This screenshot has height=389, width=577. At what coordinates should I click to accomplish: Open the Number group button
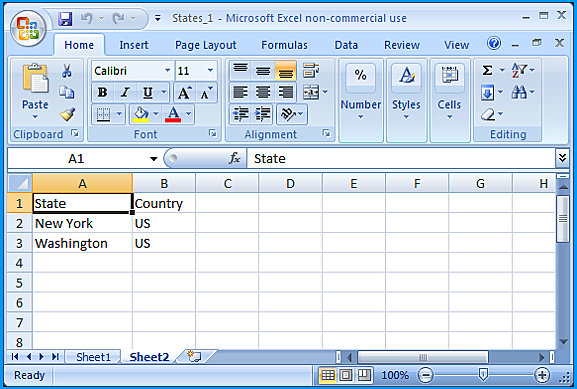tap(361, 99)
